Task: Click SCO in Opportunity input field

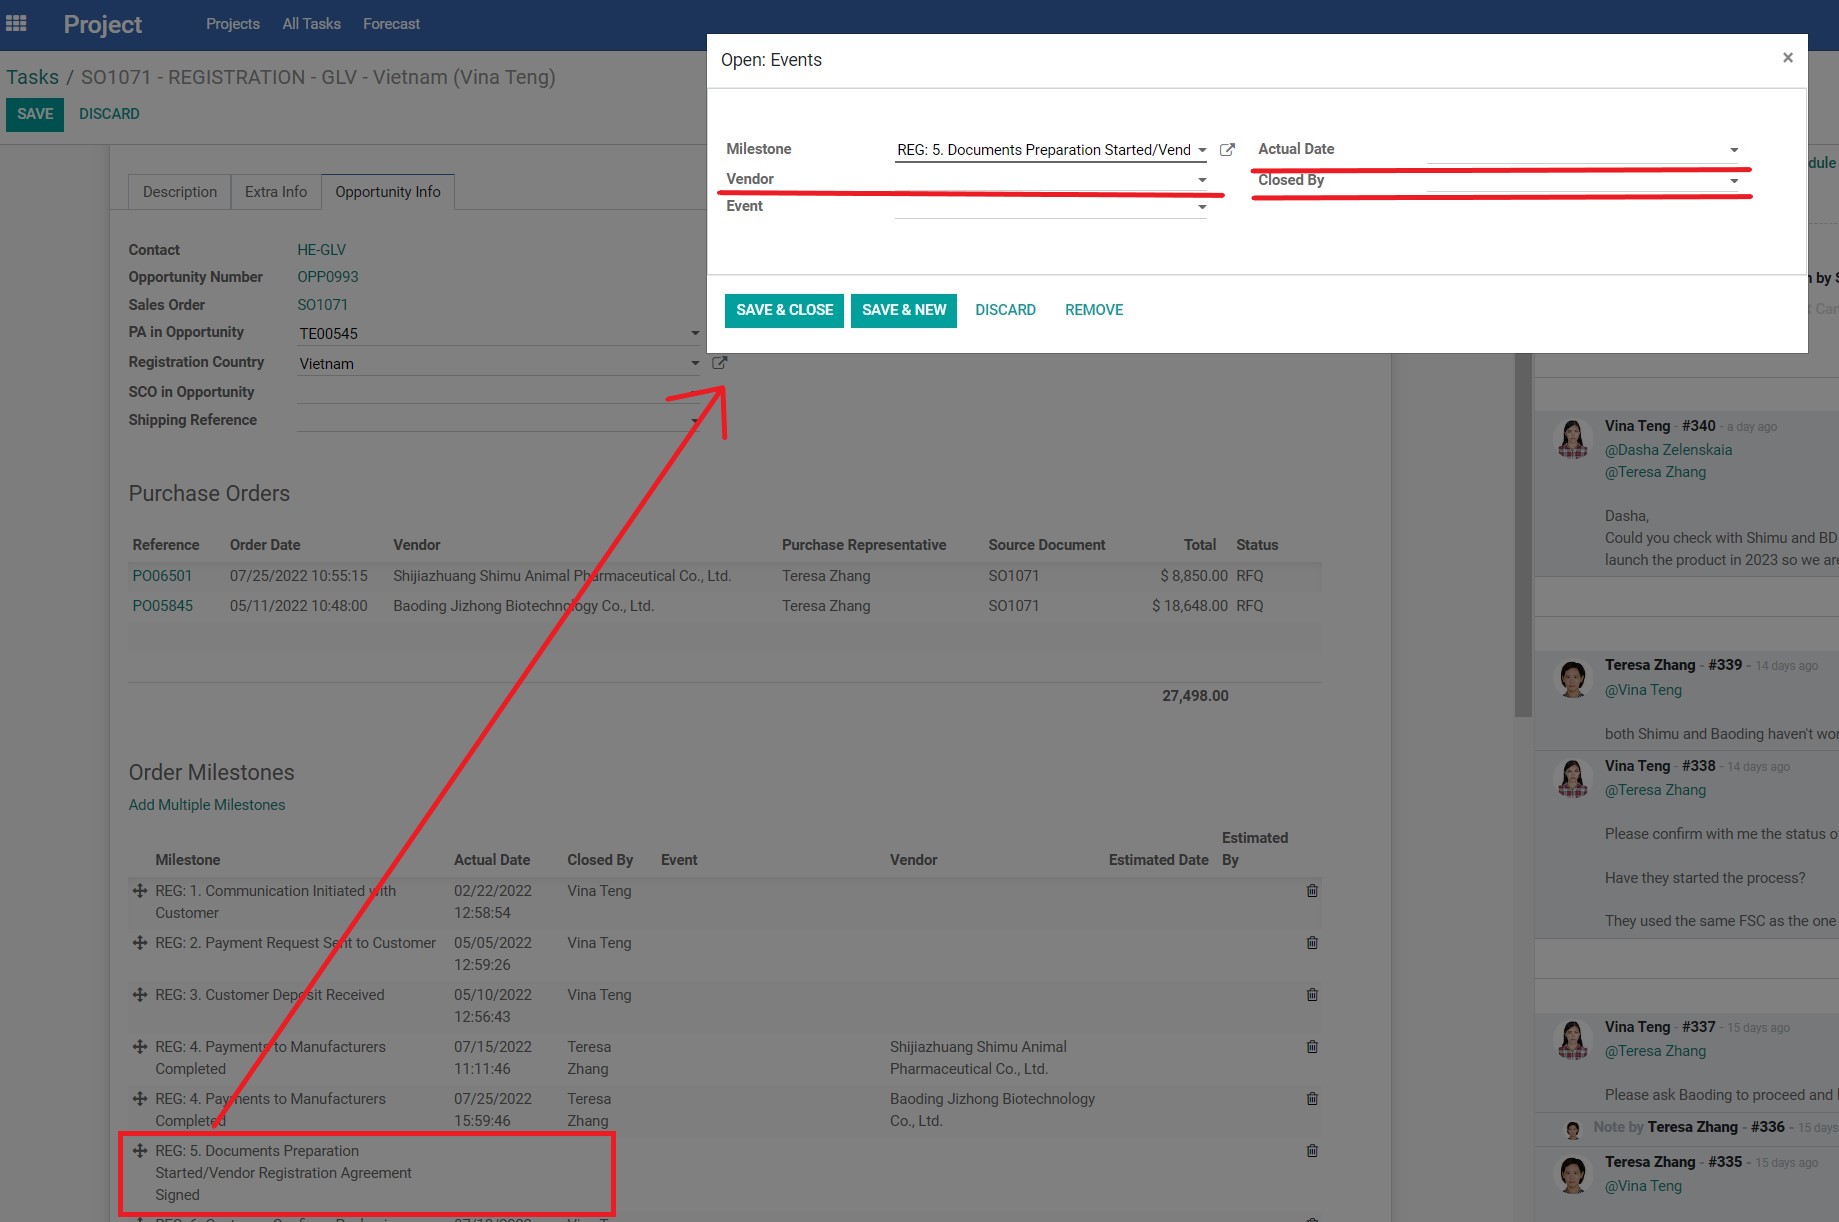Action: coord(497,392)
